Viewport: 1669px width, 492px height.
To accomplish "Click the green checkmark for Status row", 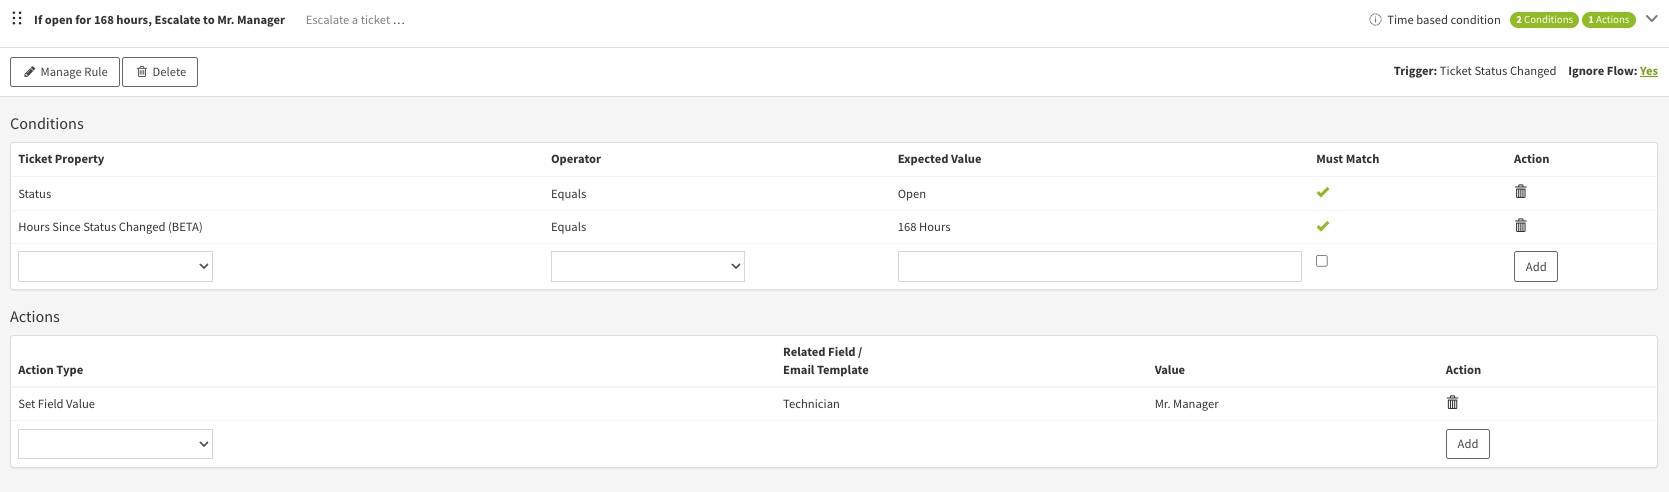I will (x=1322, y=192).
